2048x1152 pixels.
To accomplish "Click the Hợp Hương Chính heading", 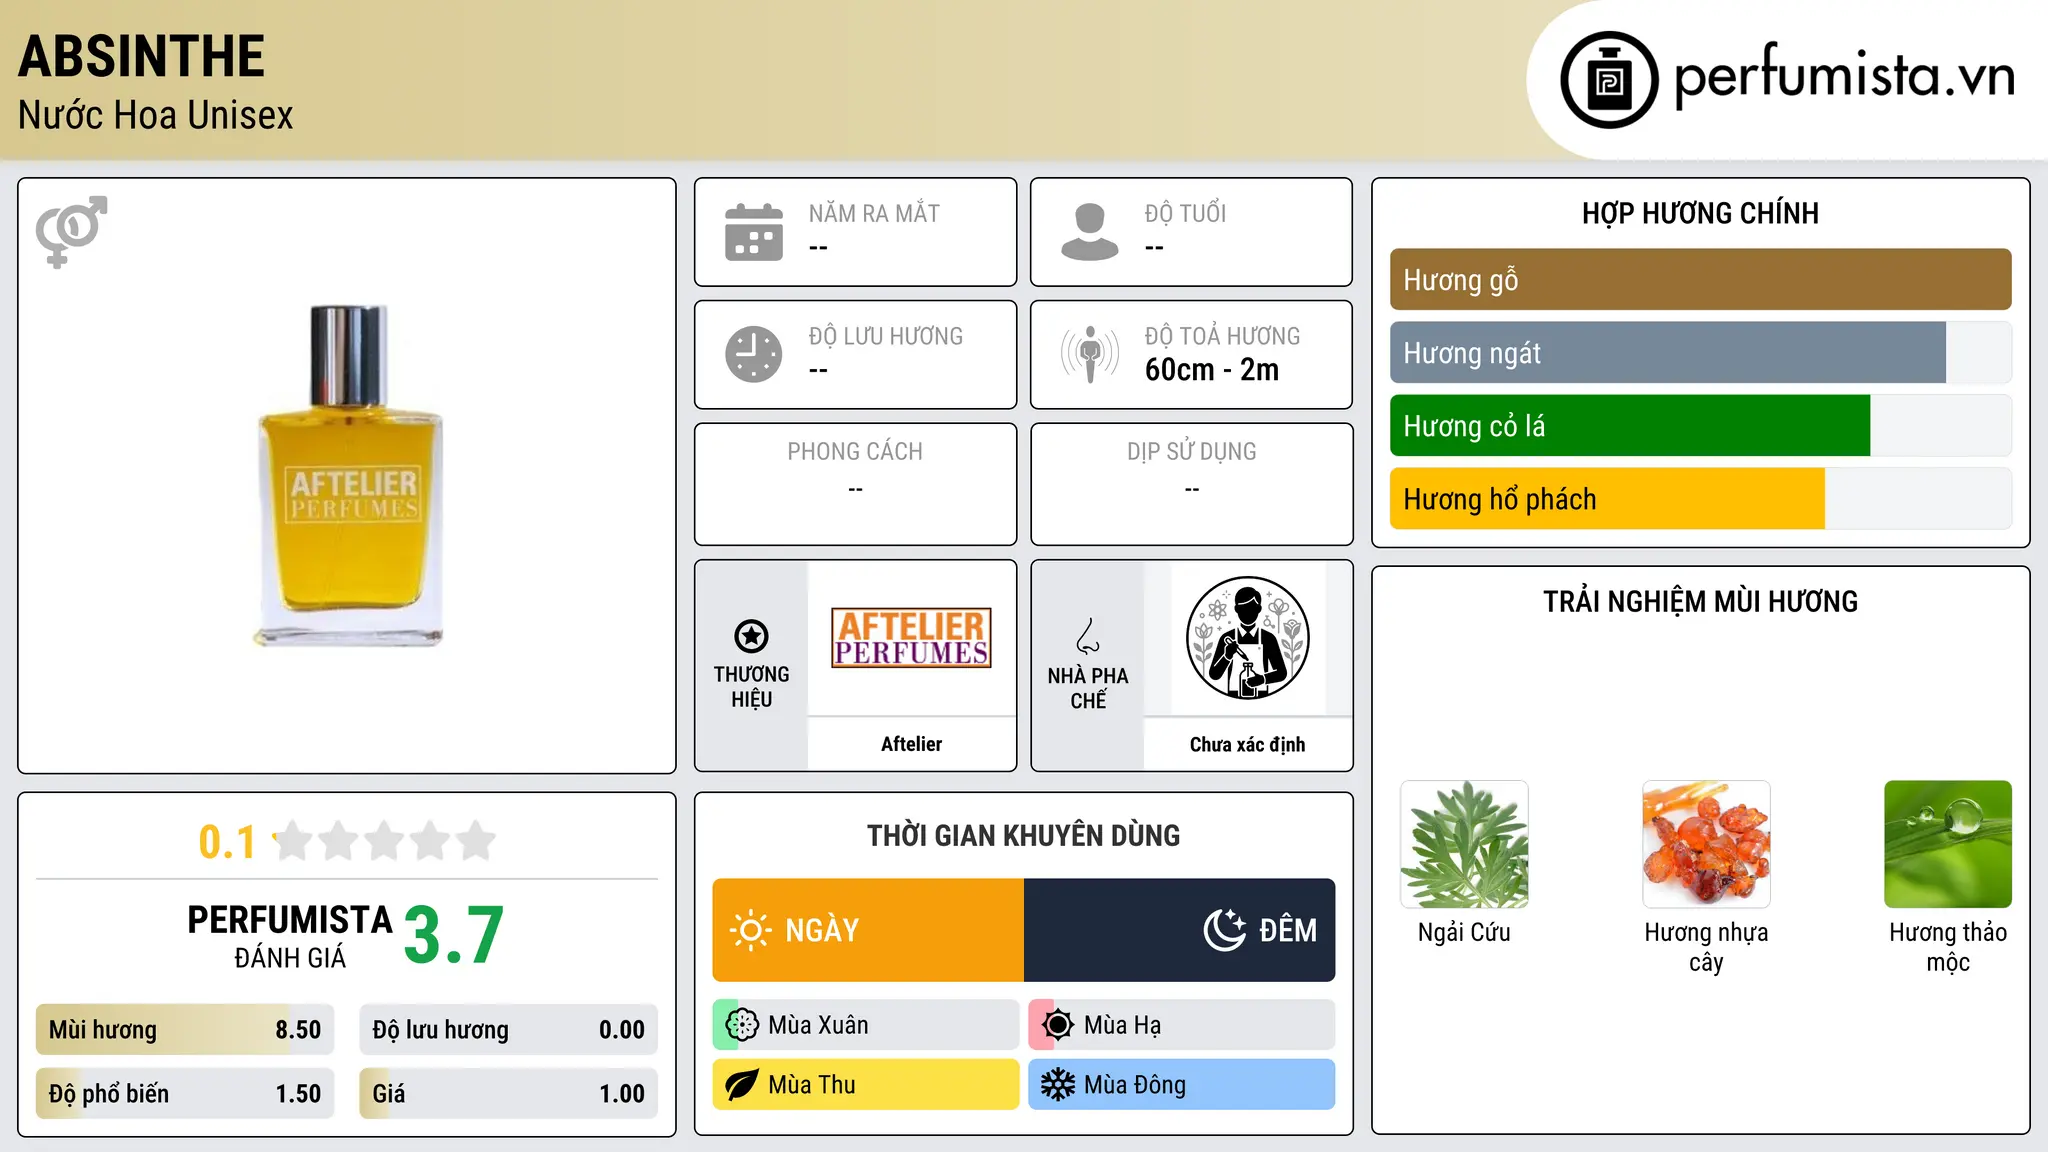I will [1700, 213].
